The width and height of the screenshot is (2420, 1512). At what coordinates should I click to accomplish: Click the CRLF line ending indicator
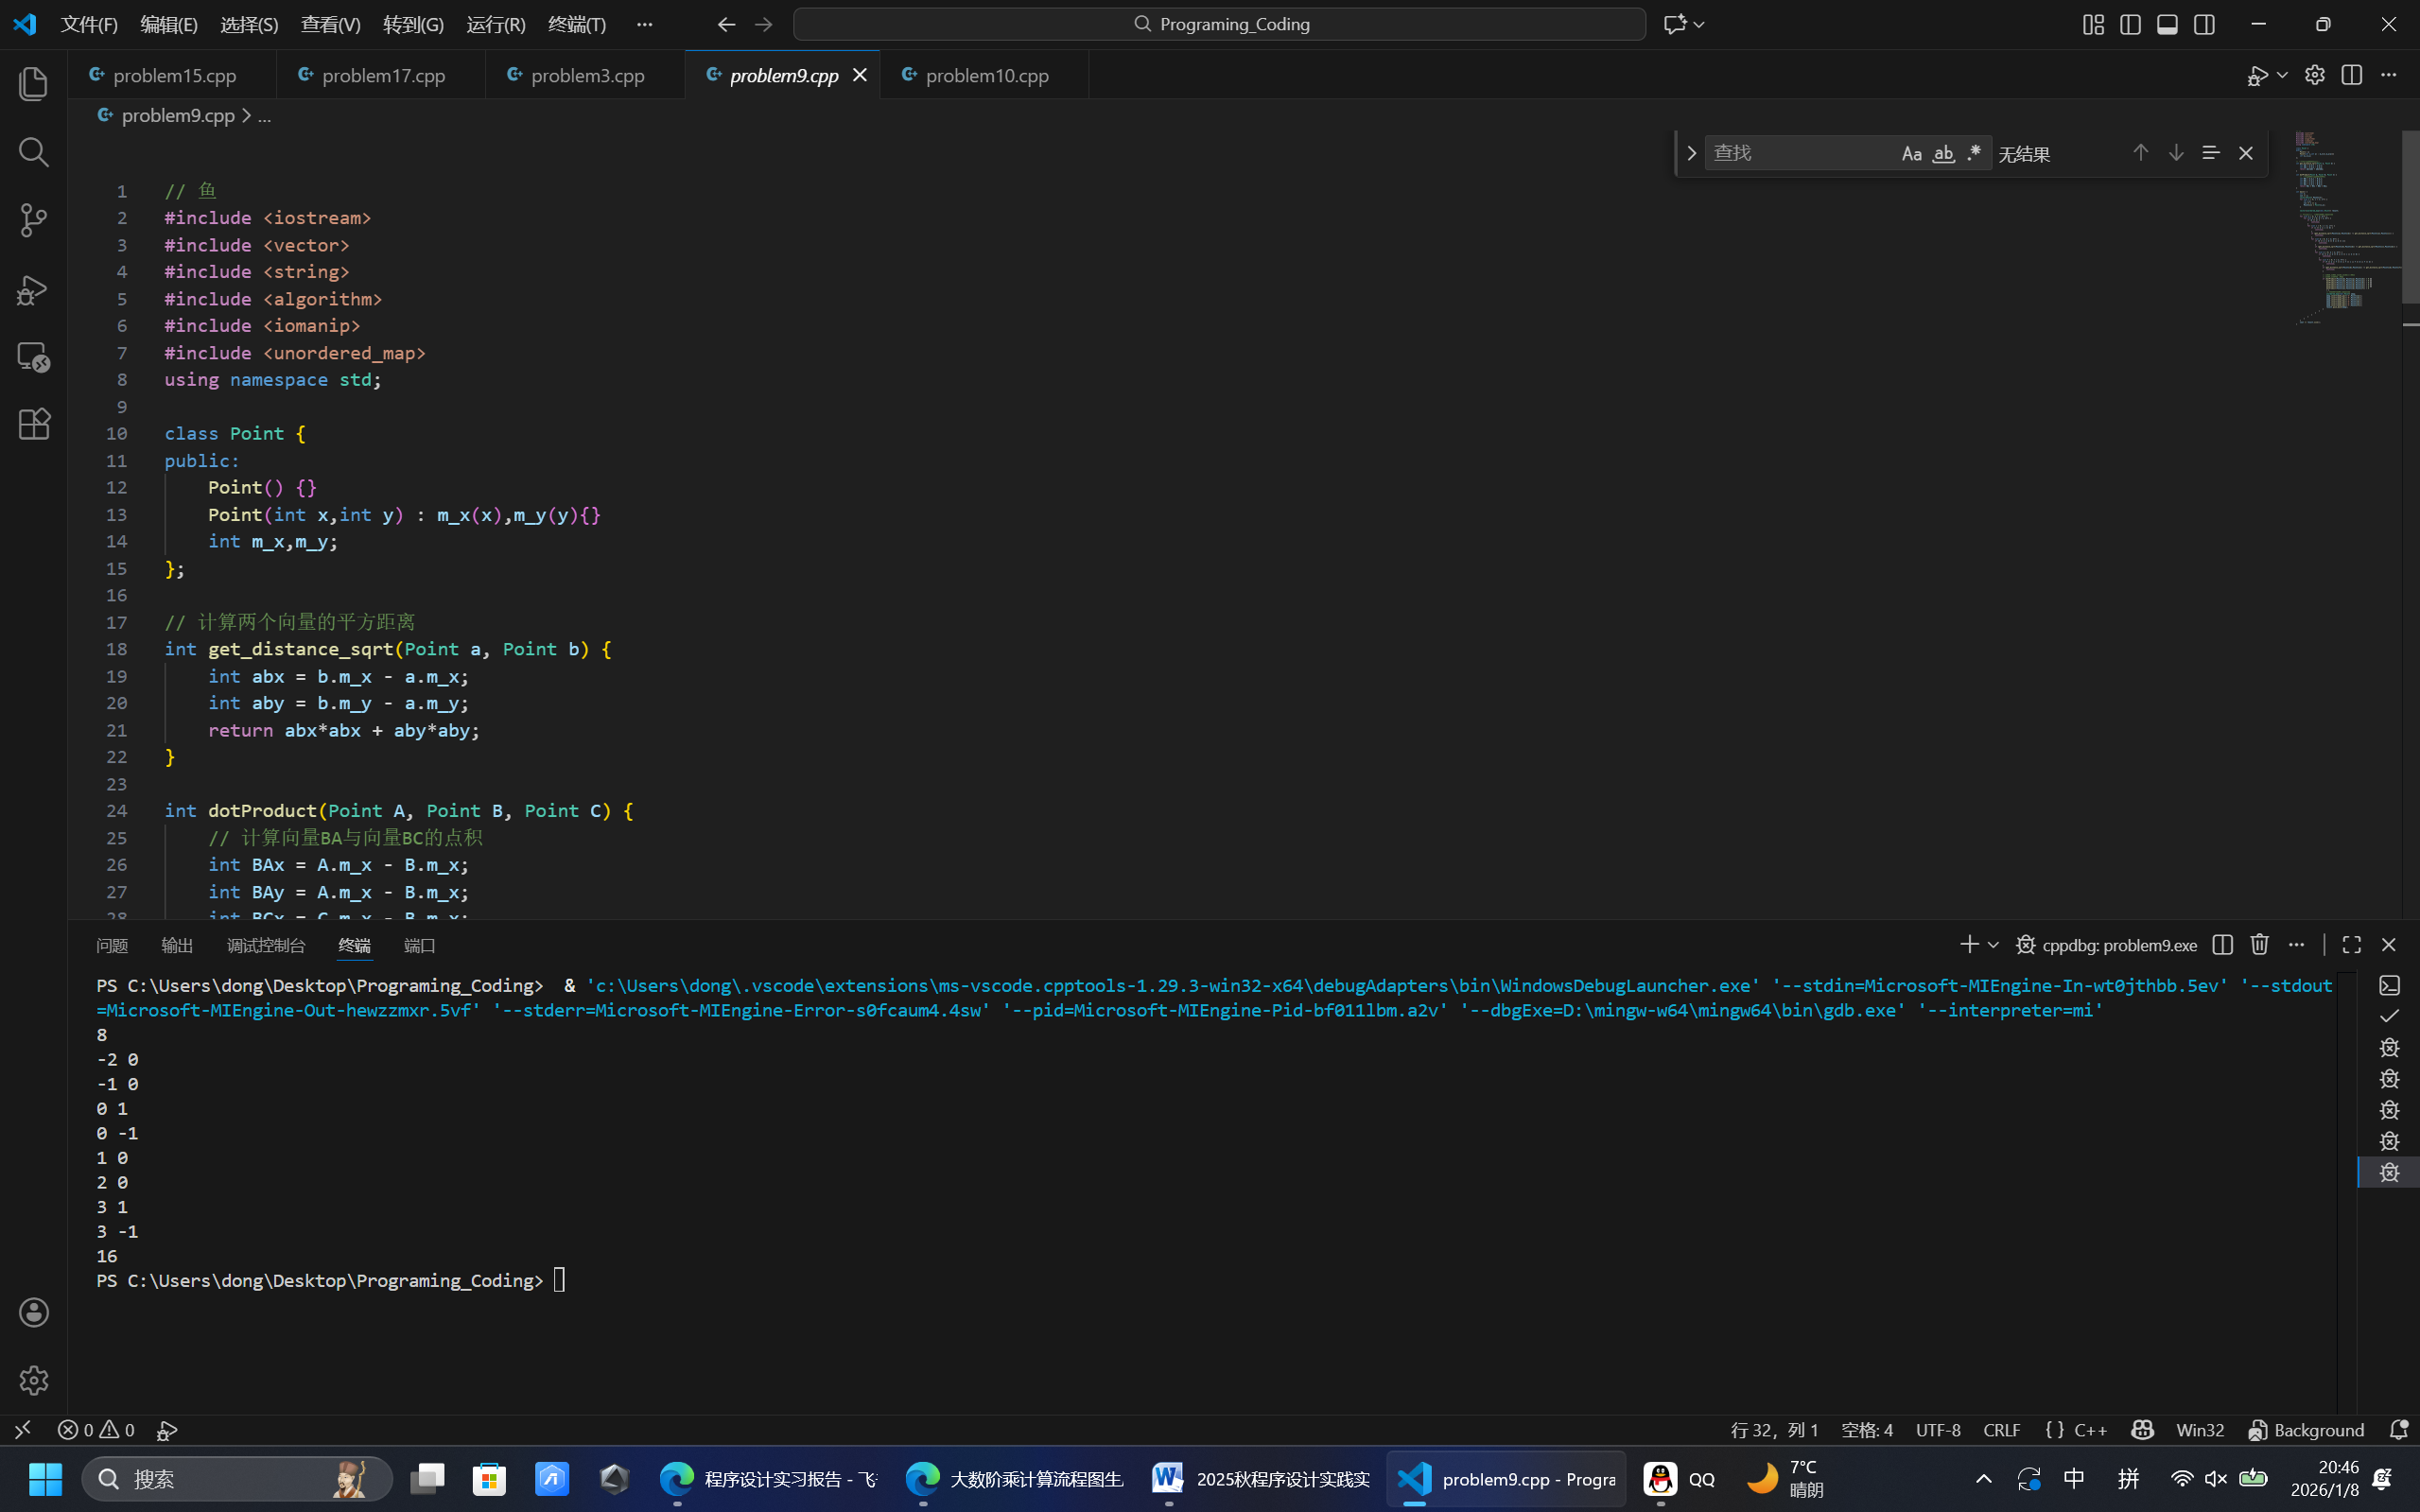click(x=2001, y=1430)
